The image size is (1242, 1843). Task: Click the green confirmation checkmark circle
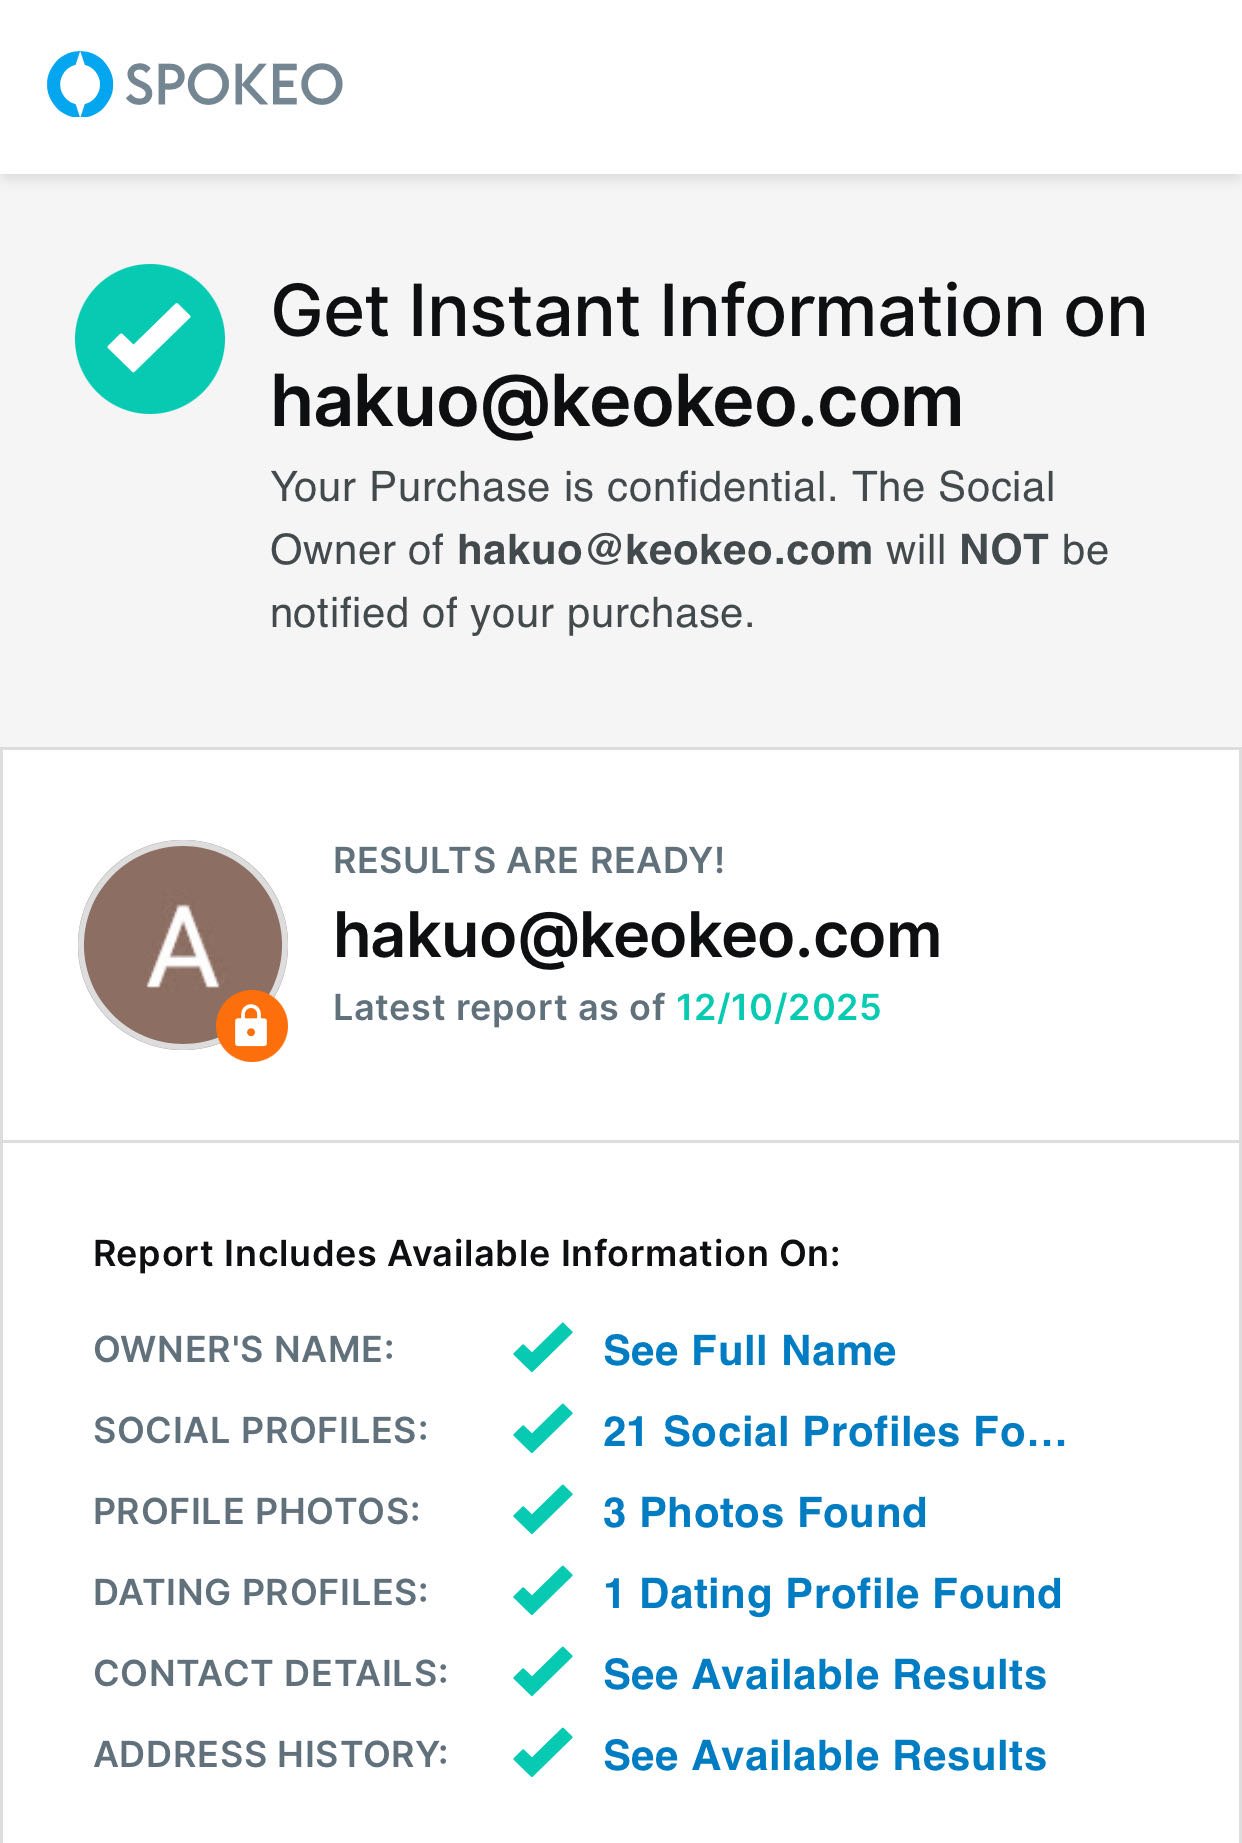pyautogui.click(x=150, y=339)
